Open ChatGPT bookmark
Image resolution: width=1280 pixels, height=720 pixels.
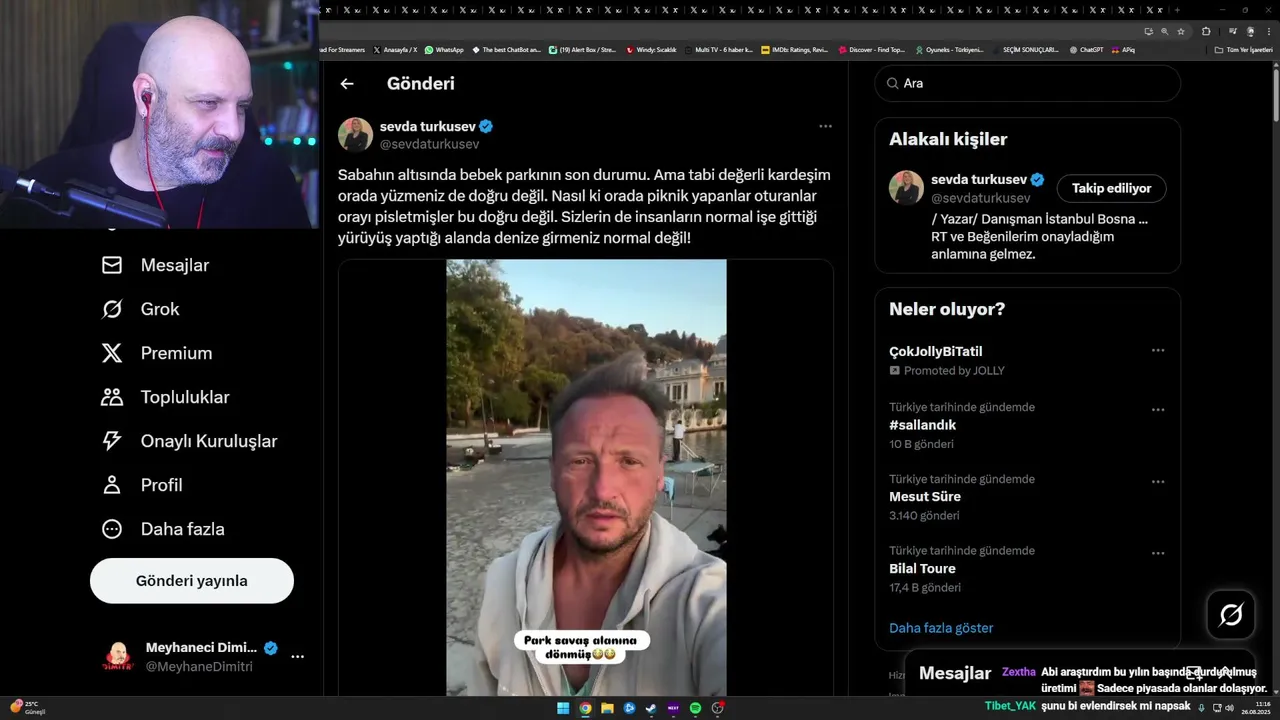click(1086, 50)
